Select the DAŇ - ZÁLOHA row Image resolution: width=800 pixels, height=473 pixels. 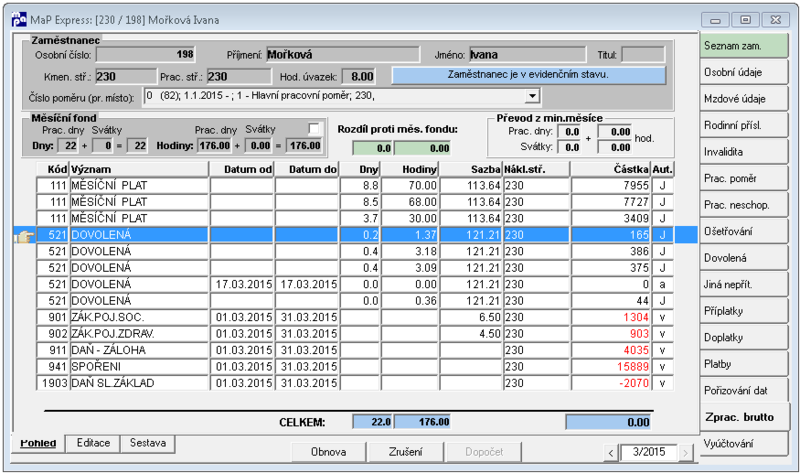(x=355, y=351)
